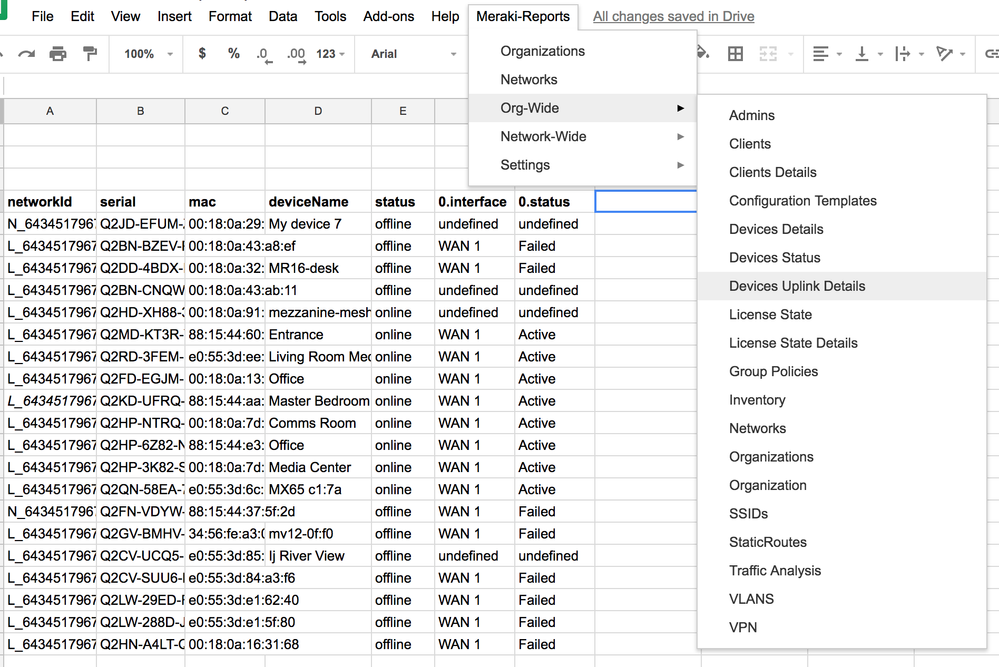999x667 pixels.
Task: Click All changes saved in Drive link
Action: (673, 17)
